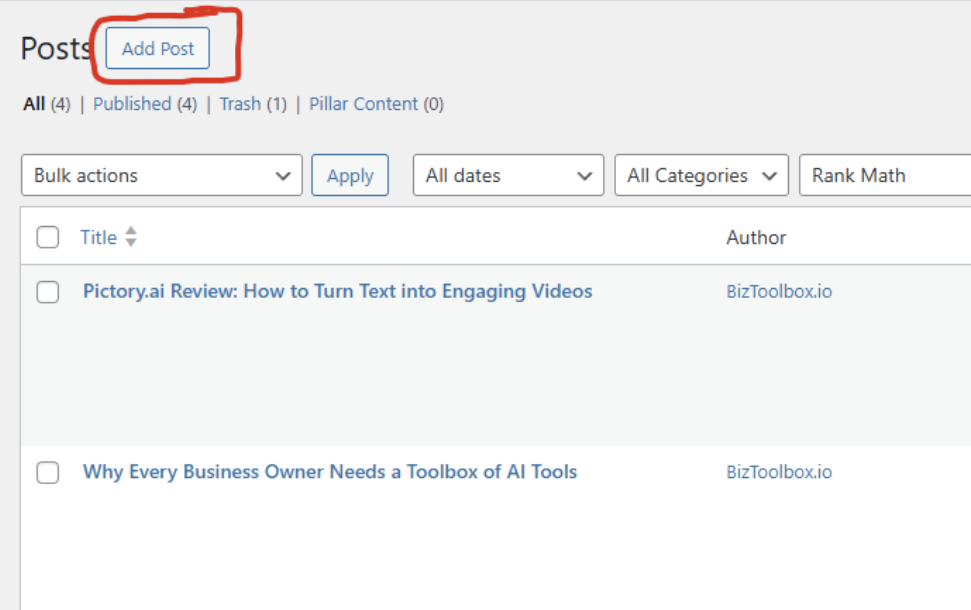
Task: Select the Pictory.ai Review post checkbox
Action: 47,292
